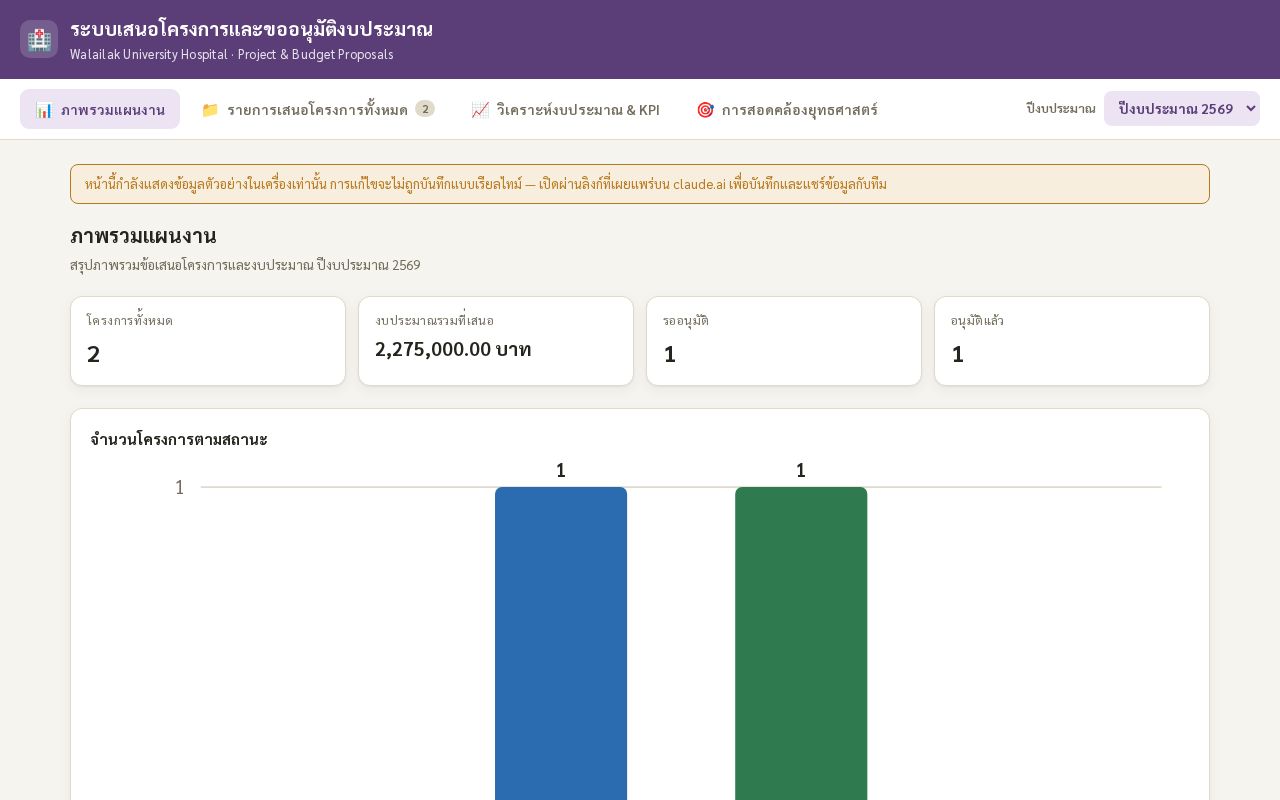Click the Walailak University Hospital subtitle
This screenshot has height=800, width=1280.
tap(232, 55)
